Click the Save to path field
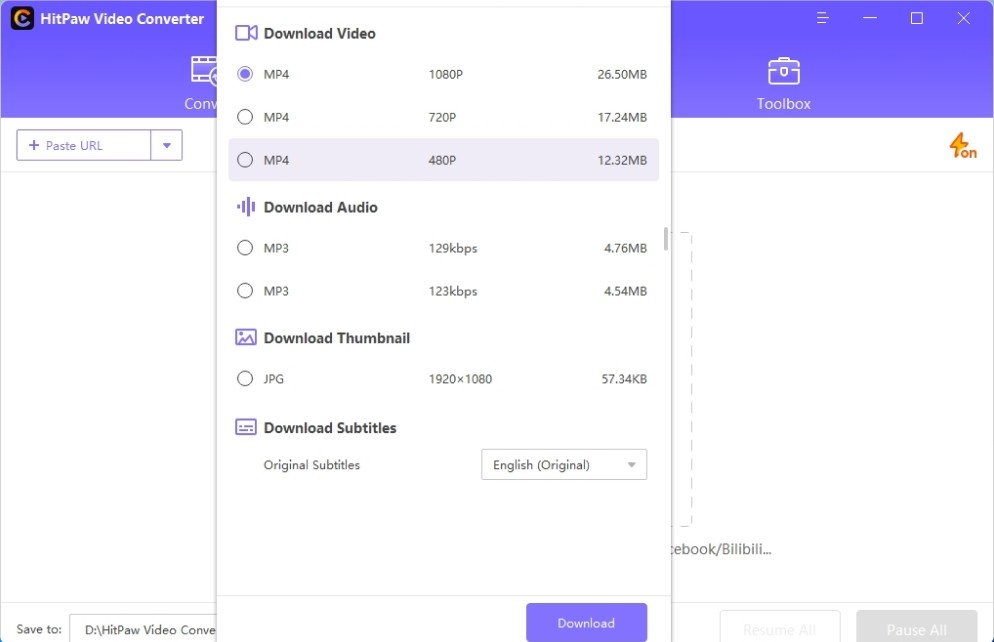The width and height of the screenshot is (994, 642). (143, 628)
